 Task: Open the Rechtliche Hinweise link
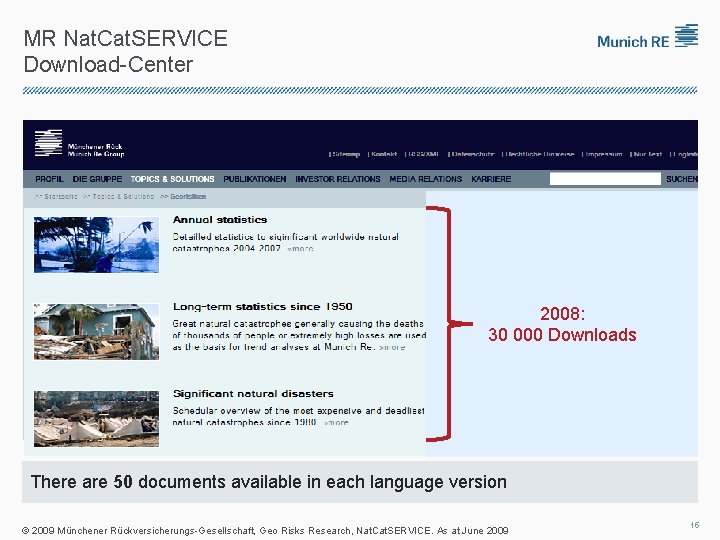pos(540,154)
